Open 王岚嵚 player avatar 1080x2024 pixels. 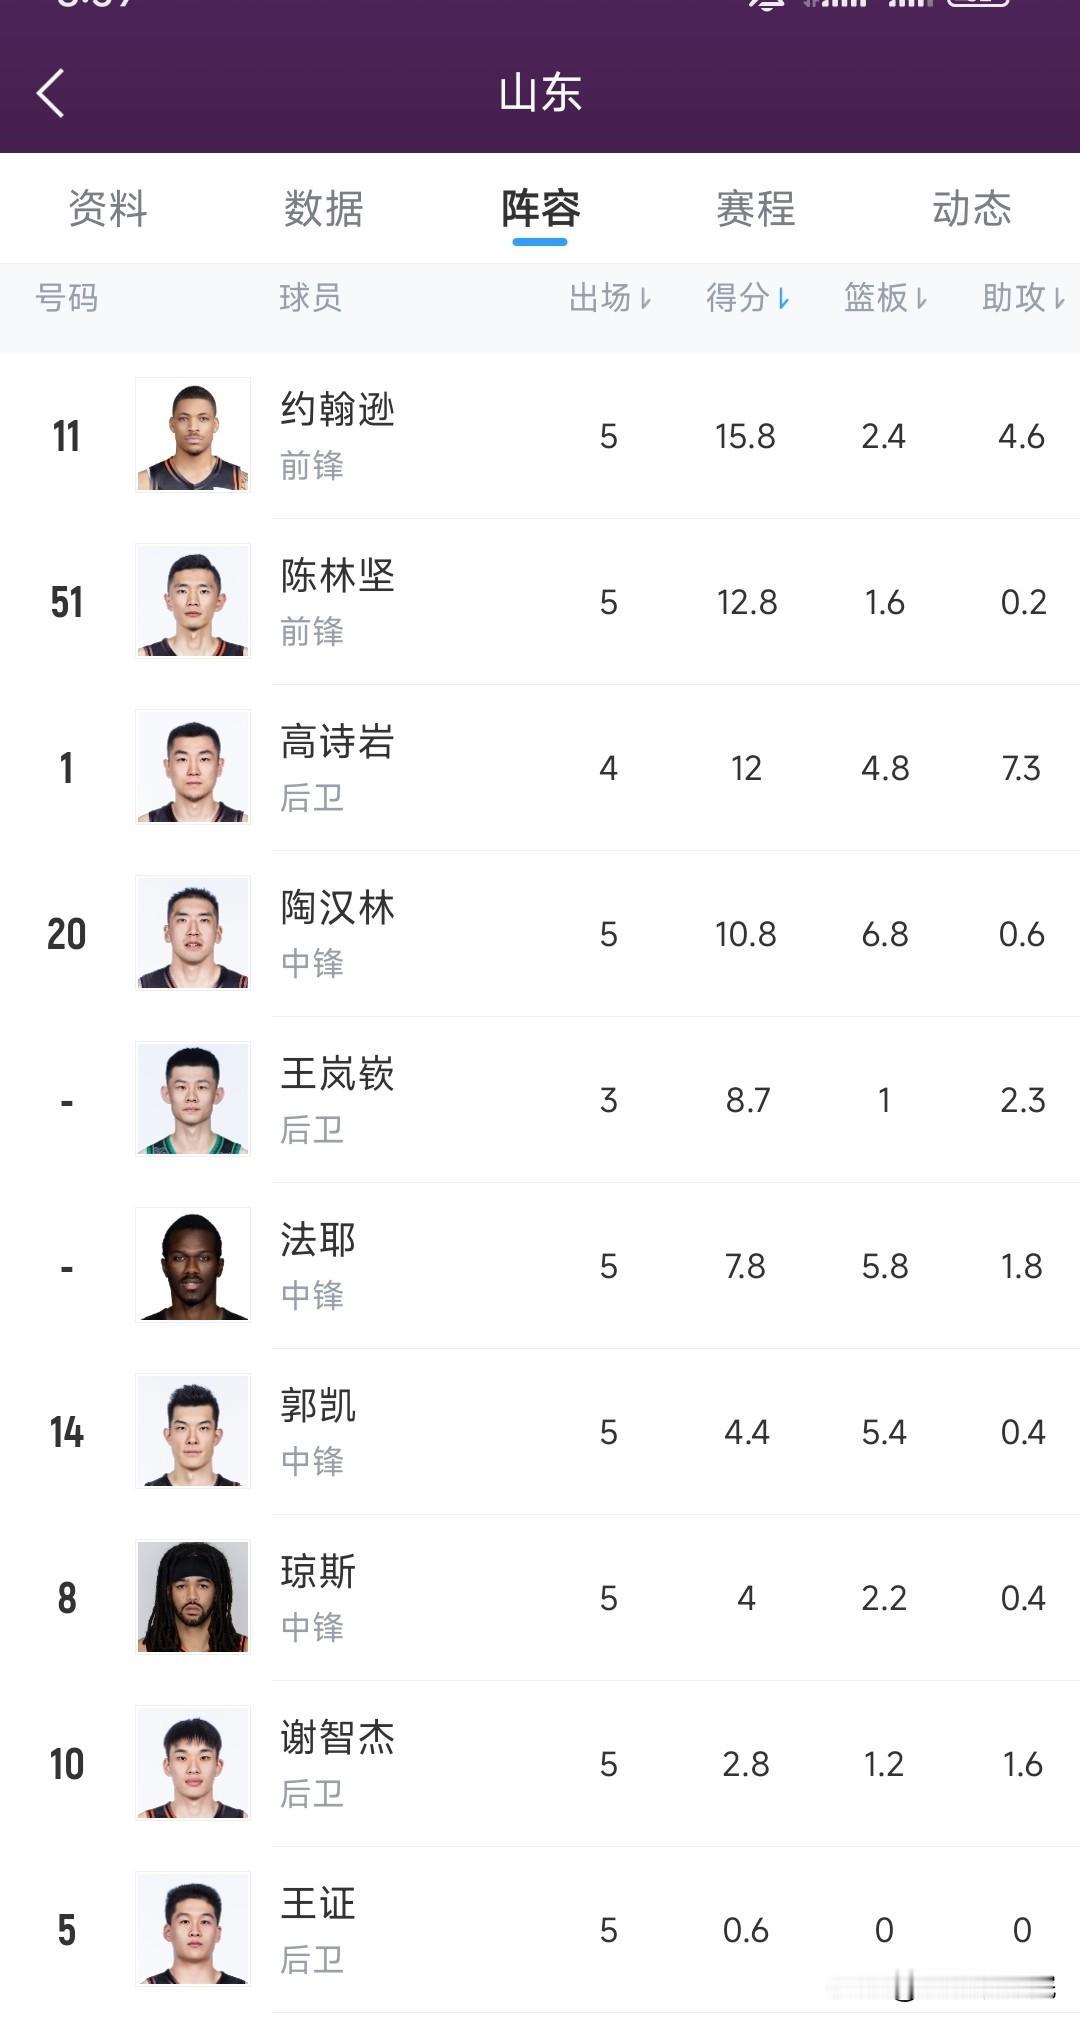point(193,1098)
